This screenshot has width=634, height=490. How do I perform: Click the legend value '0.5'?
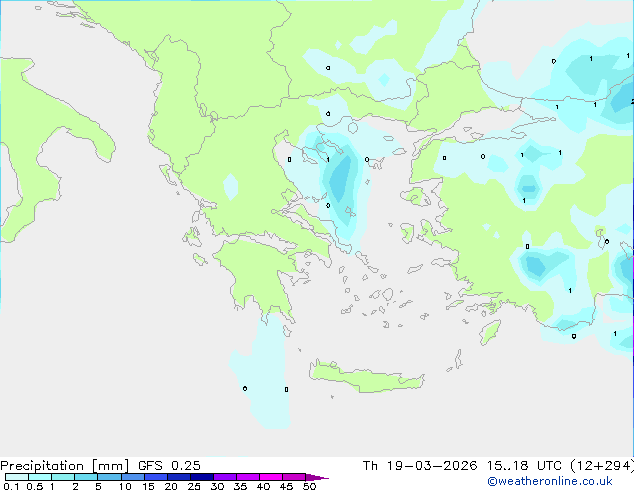(34, 486)
